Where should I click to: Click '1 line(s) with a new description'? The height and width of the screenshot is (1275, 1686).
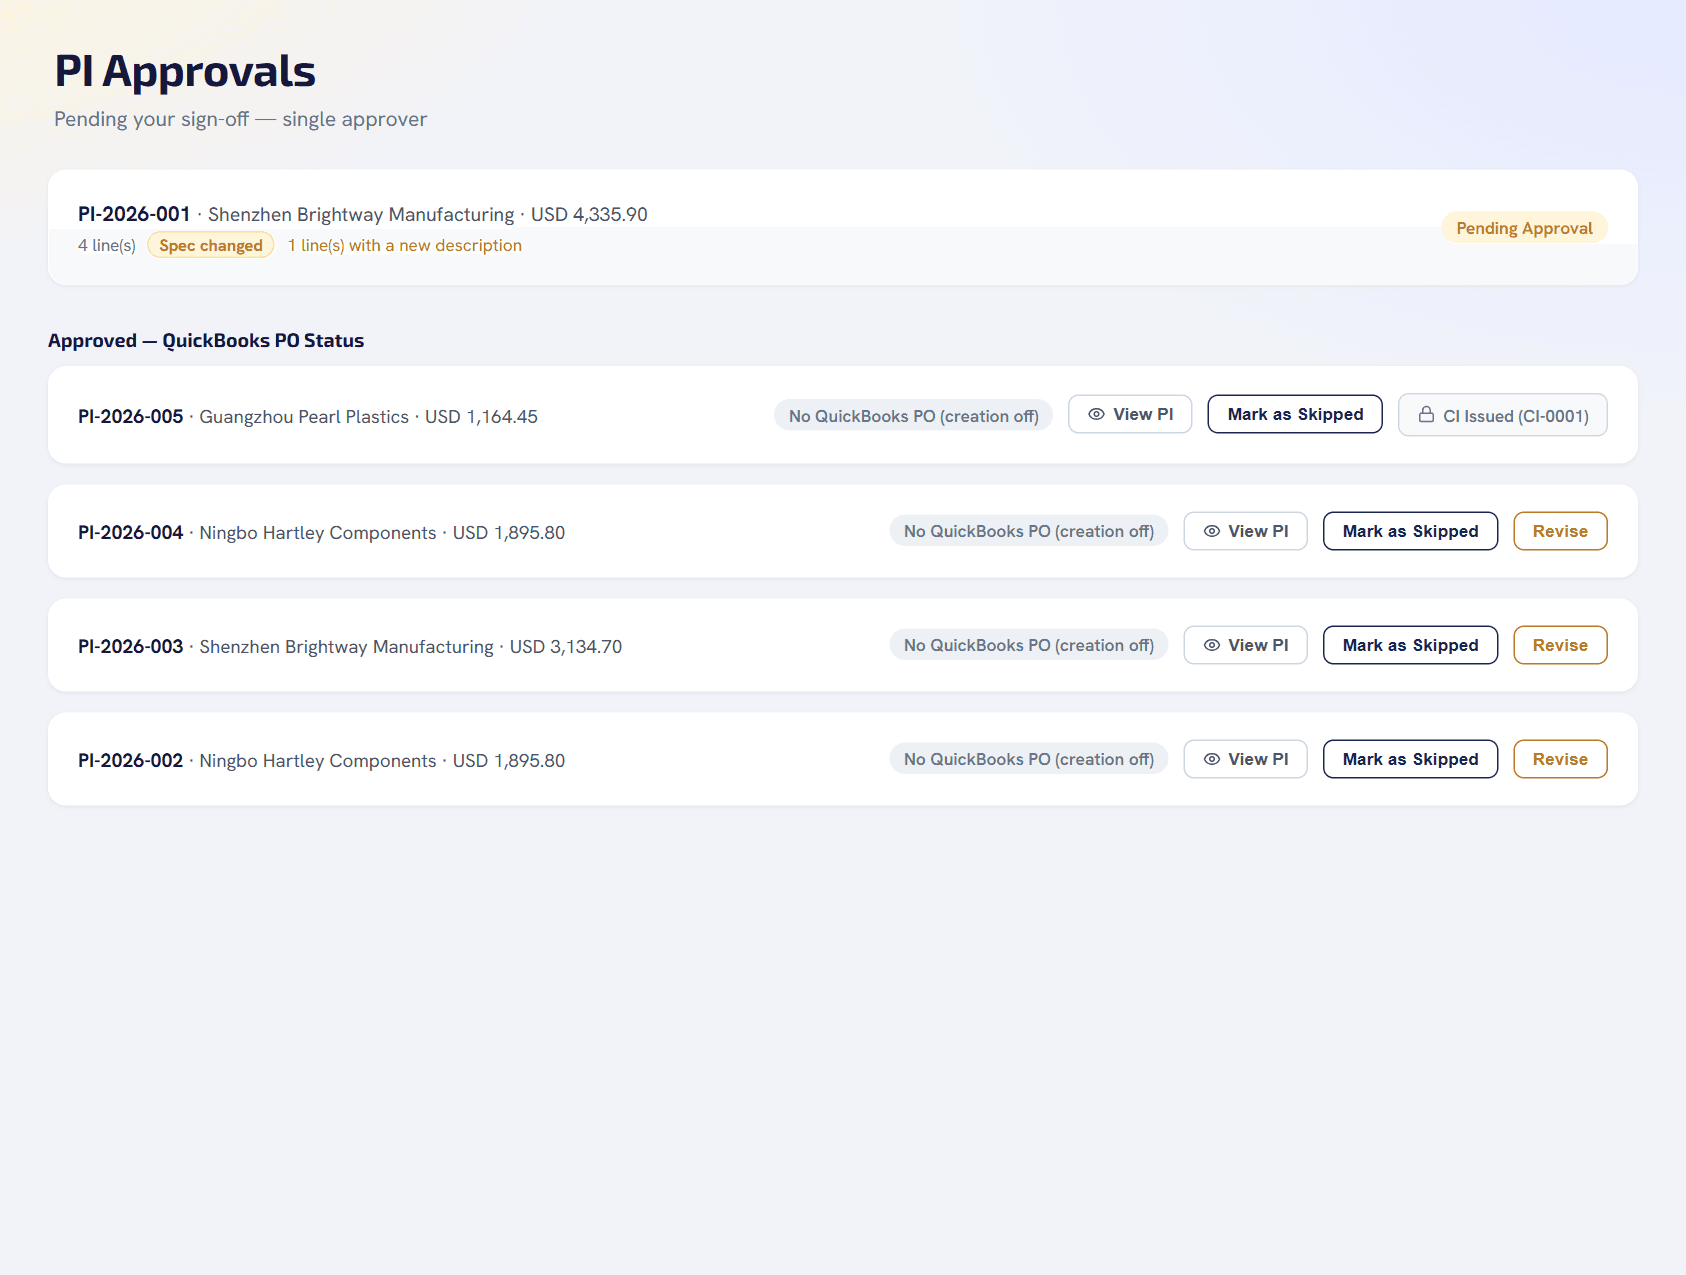[x=405, y=245]
